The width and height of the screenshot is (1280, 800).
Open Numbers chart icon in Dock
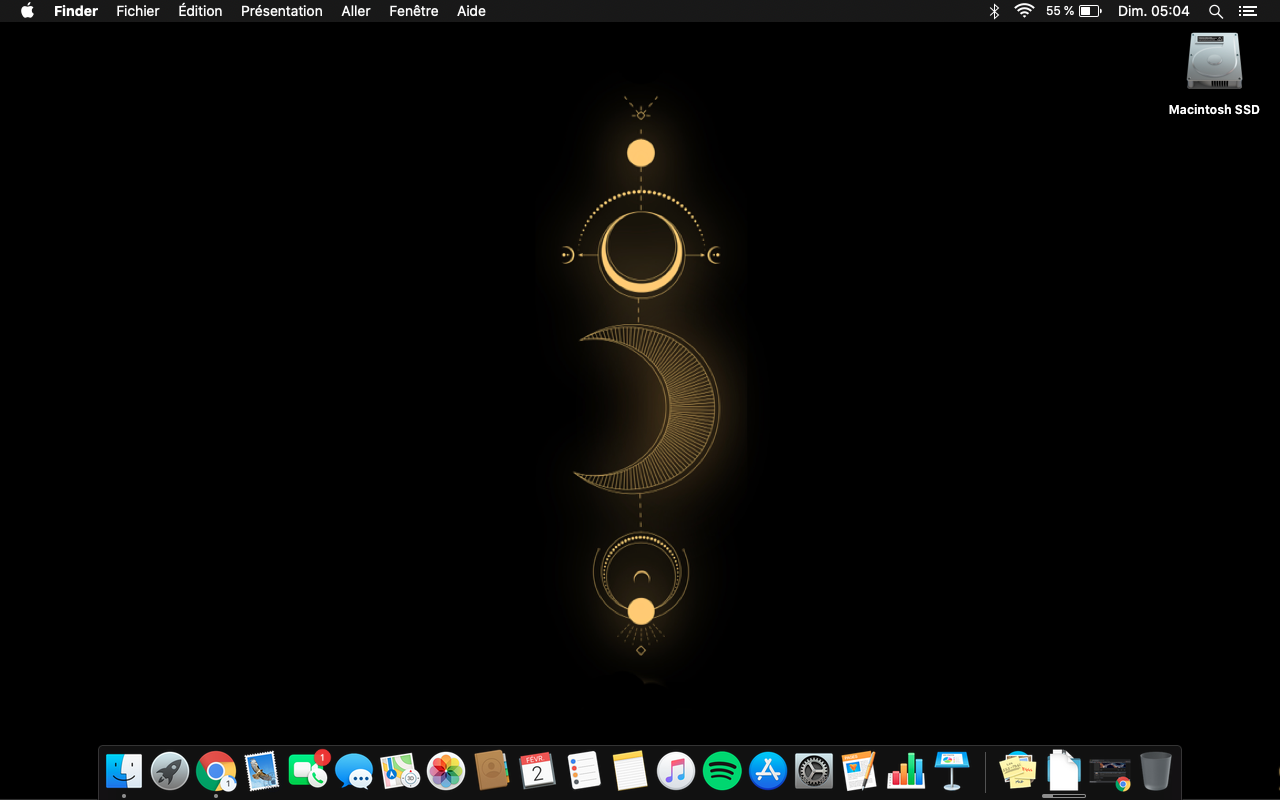[906, 771]
